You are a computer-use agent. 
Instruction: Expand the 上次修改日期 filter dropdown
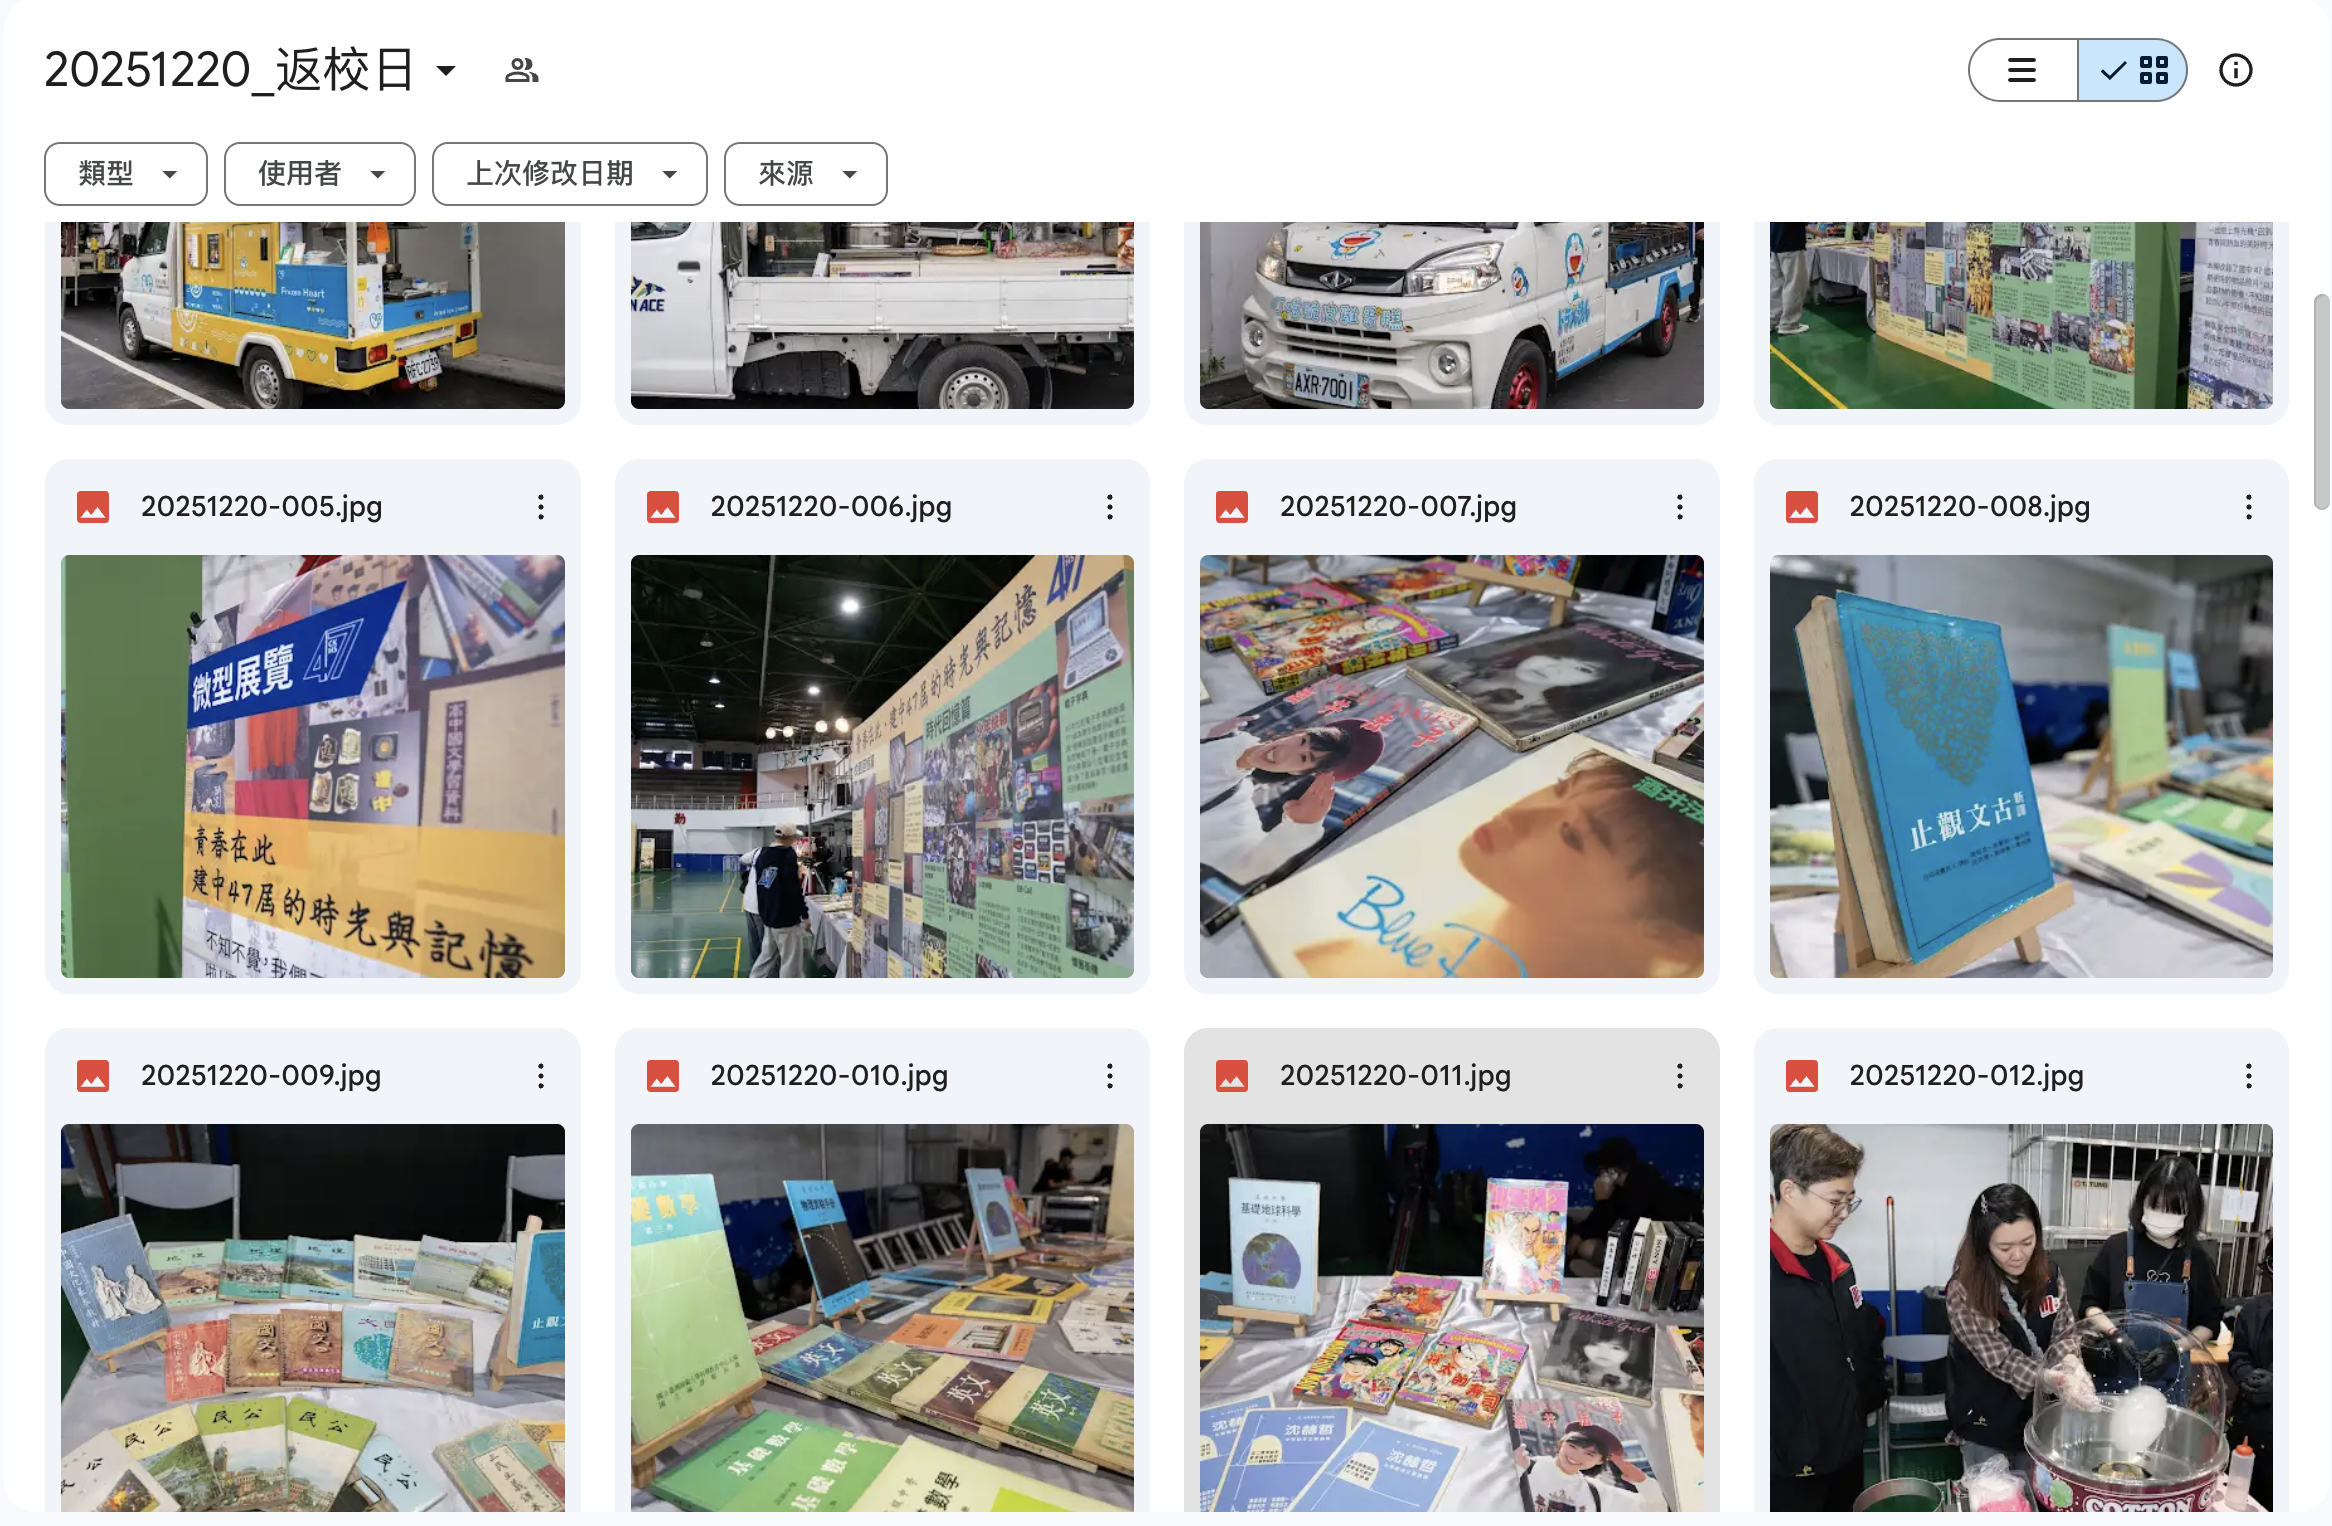point(569,174)
